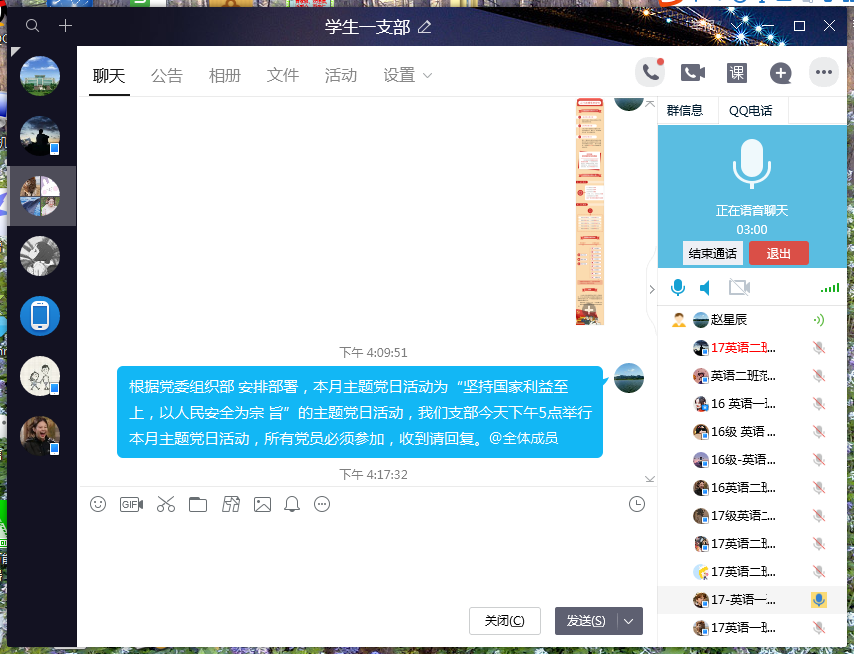
Task: Click the emoji face icon in chat toolbar
Action: point(98,504)
